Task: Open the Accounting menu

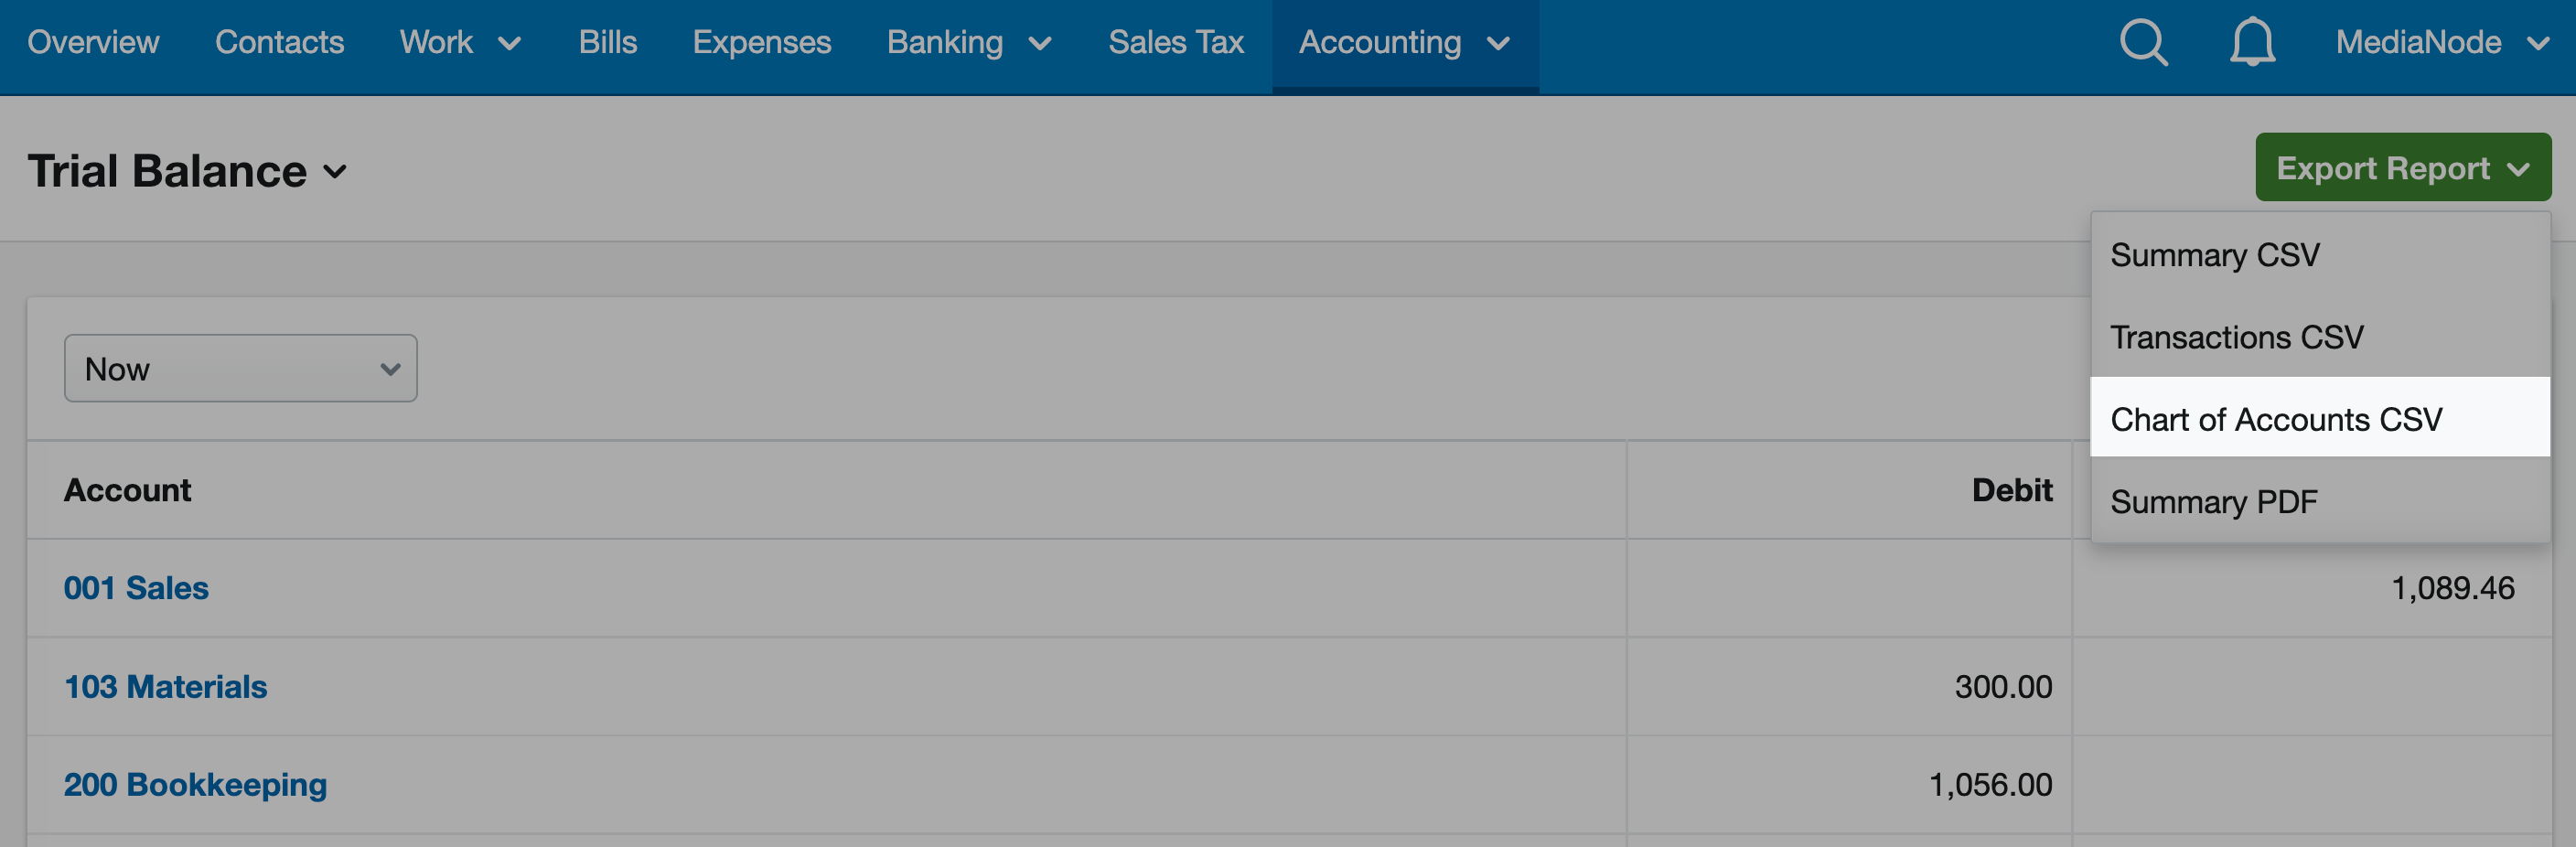Action: click(x=1404, y=43)
